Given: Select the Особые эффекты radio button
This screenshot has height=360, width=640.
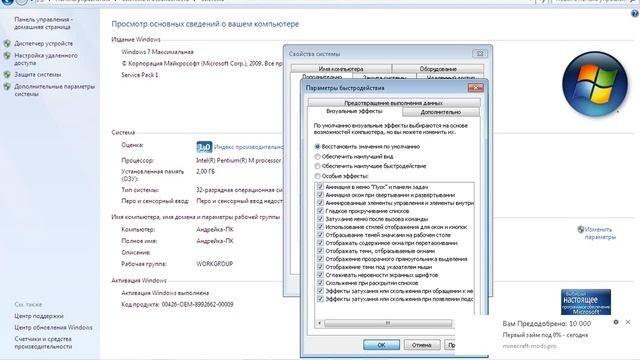Looking at the screenshot, I should 317,176.
